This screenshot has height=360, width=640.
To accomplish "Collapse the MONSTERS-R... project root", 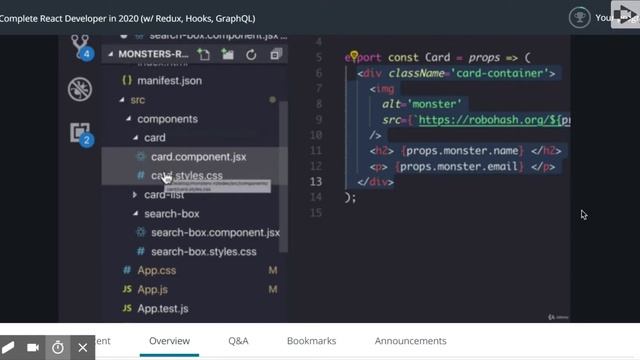I will 111,54.
